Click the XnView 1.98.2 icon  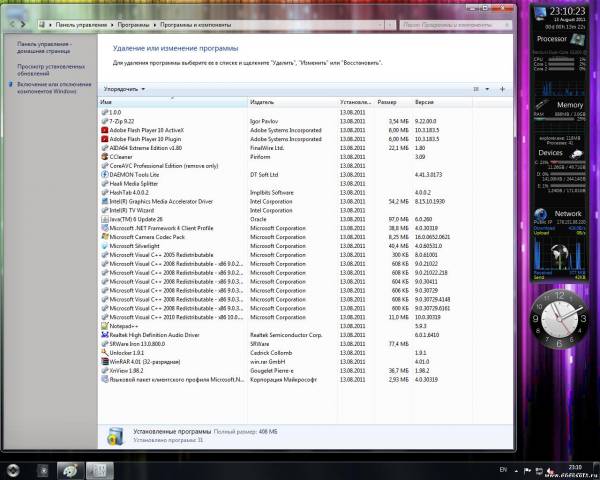104,371
